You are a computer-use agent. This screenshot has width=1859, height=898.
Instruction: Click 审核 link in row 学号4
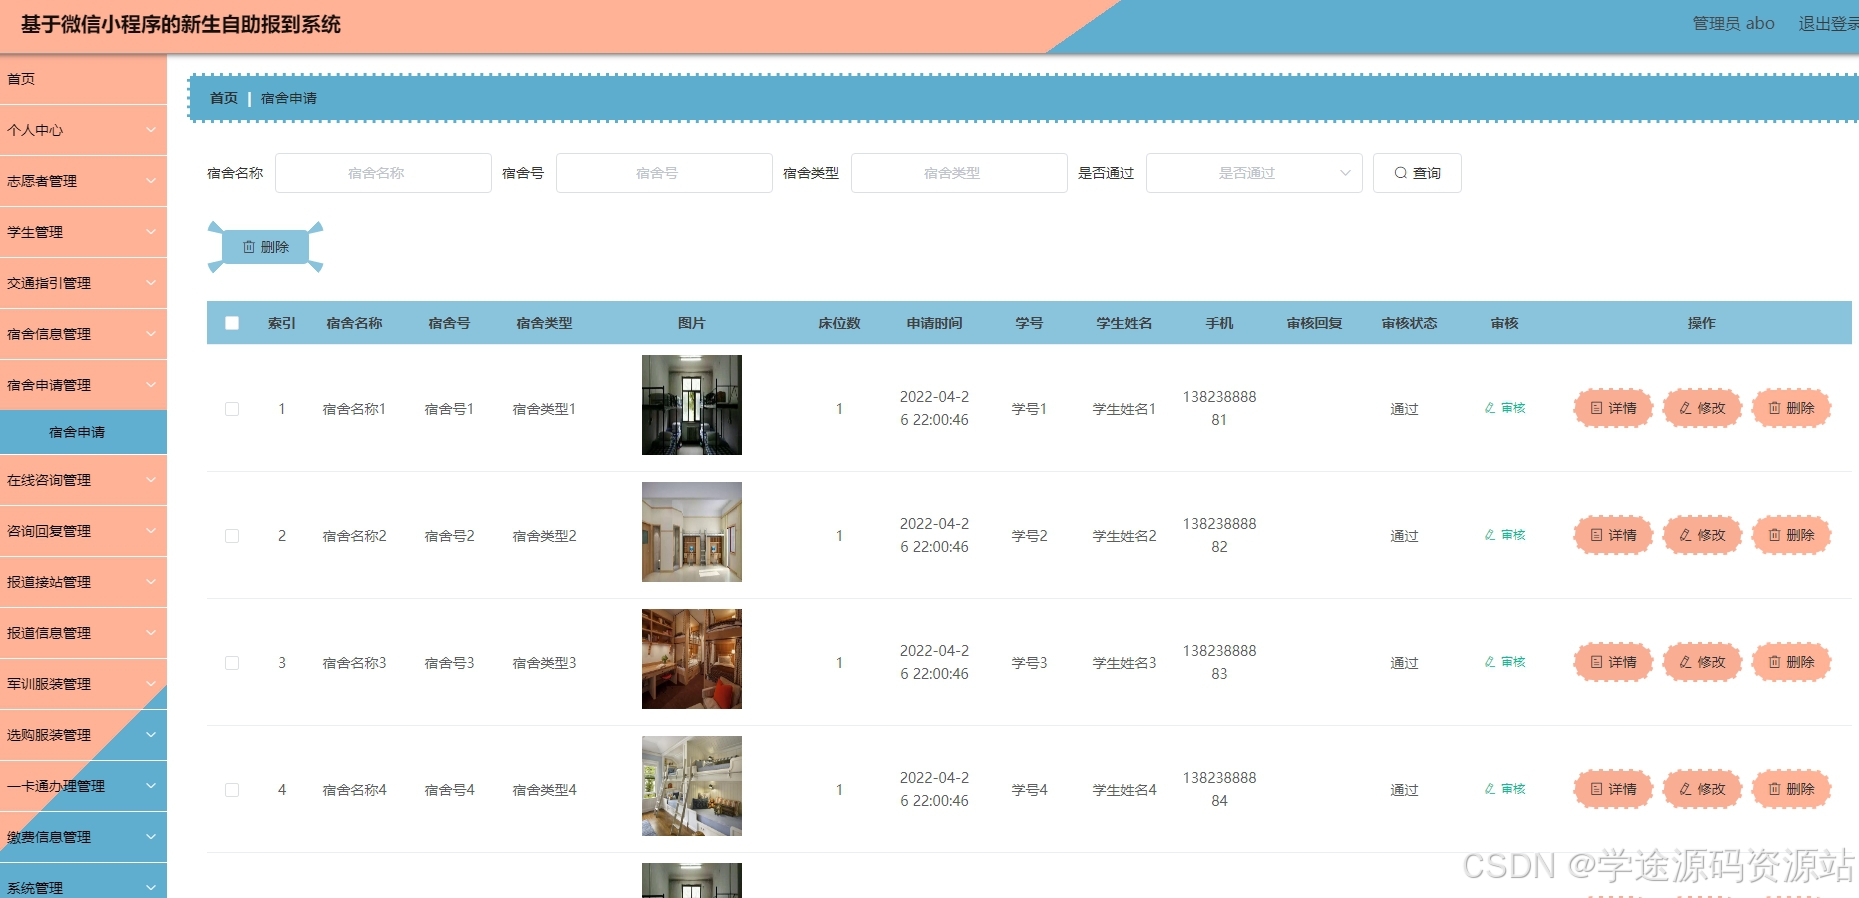[x=1505, y=789]
